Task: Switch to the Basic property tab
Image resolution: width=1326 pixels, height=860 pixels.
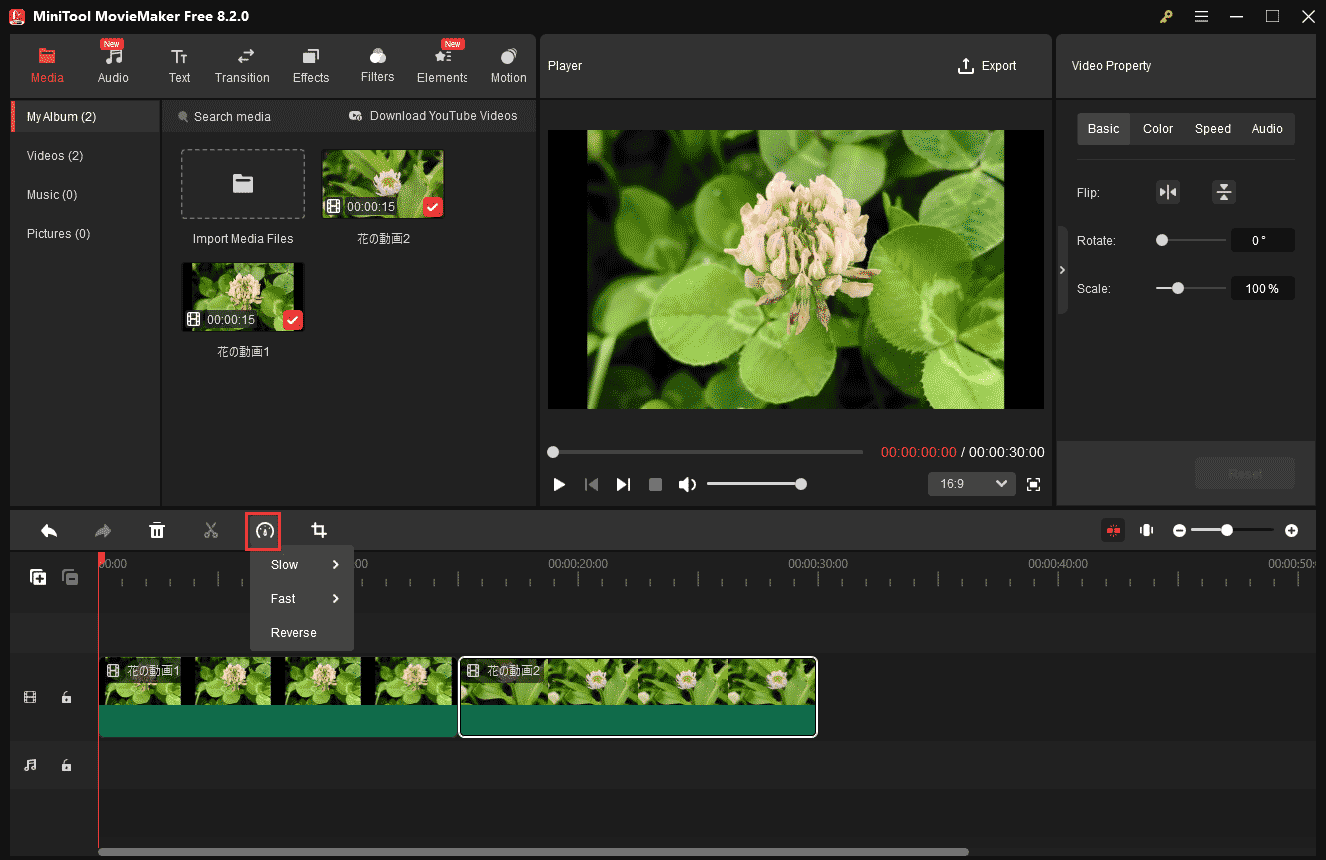Action: tap(1104, 129)
